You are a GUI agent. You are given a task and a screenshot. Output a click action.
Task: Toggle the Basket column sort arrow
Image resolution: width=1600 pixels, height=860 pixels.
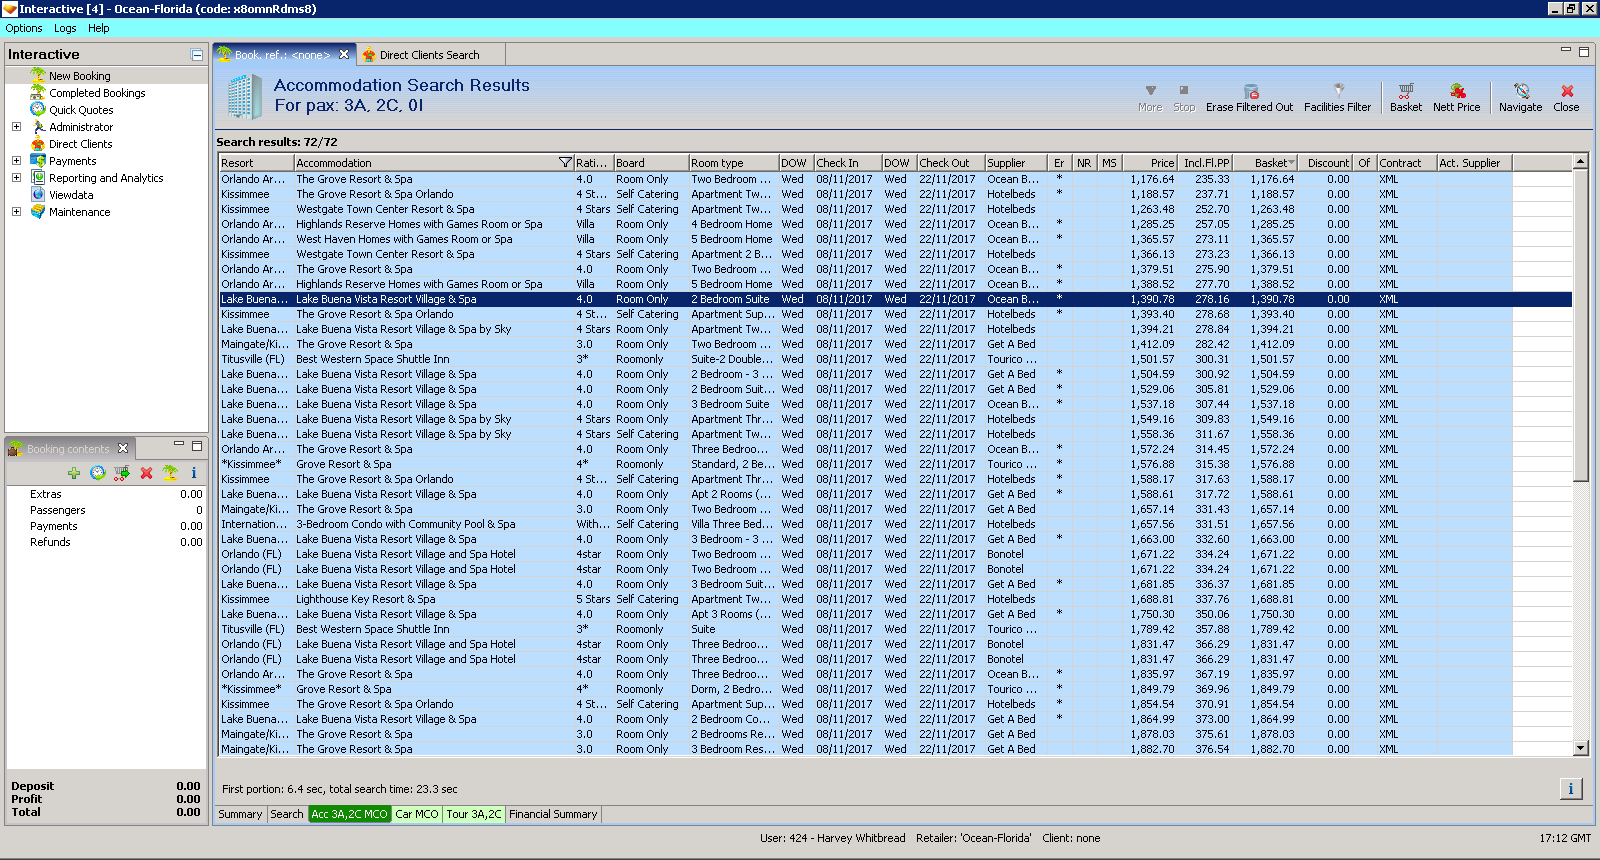(1291, 163)
